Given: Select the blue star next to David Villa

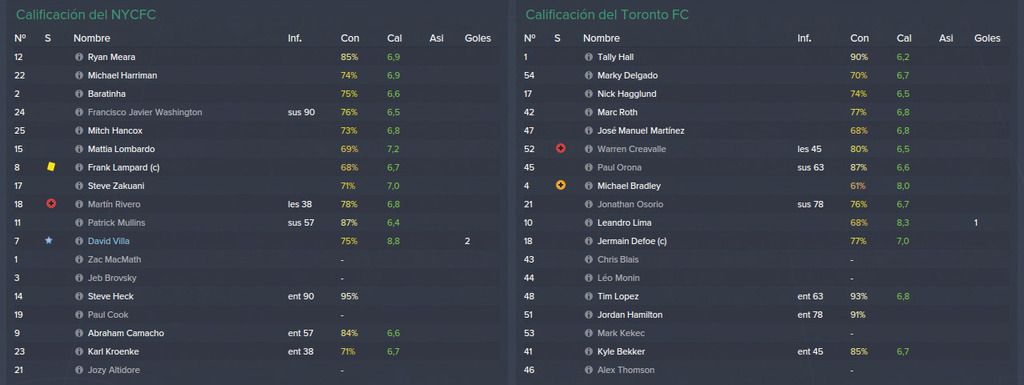Looking at the screenshot, I should (48, 241).
